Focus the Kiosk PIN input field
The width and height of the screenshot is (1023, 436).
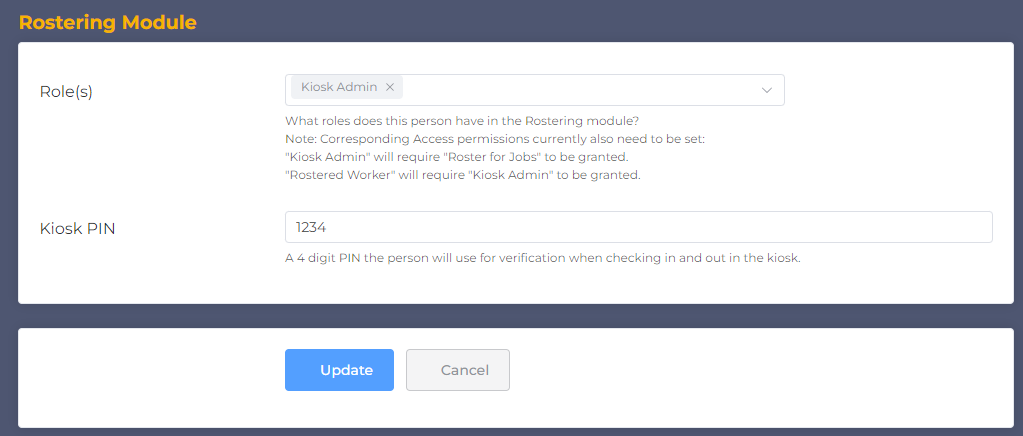(638, 227)
